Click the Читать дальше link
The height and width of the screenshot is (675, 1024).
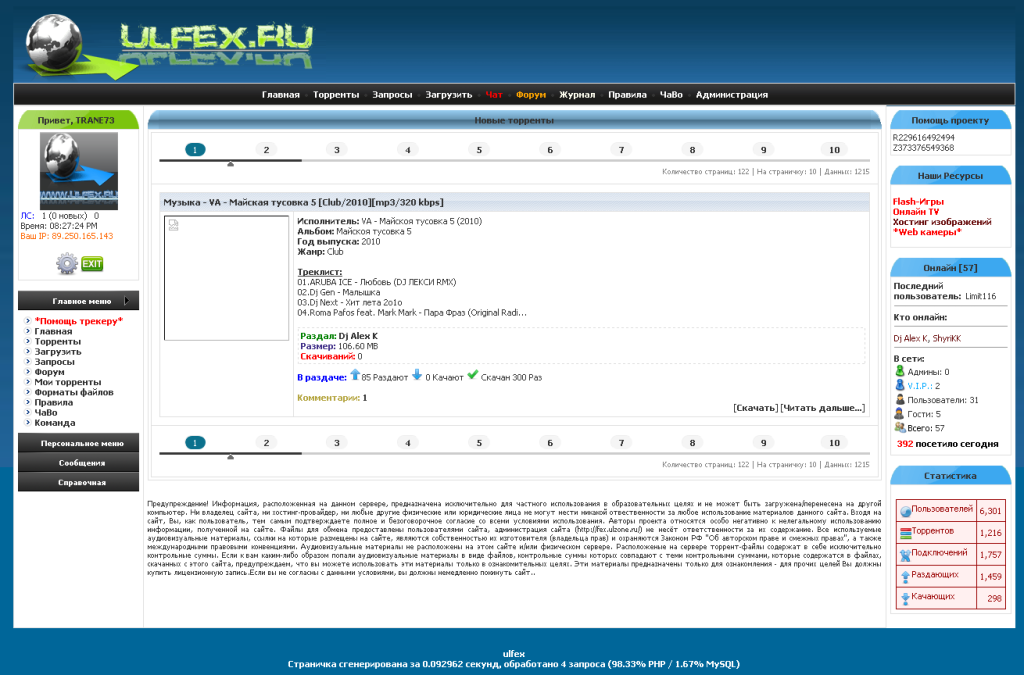click(x=822, y=408)
